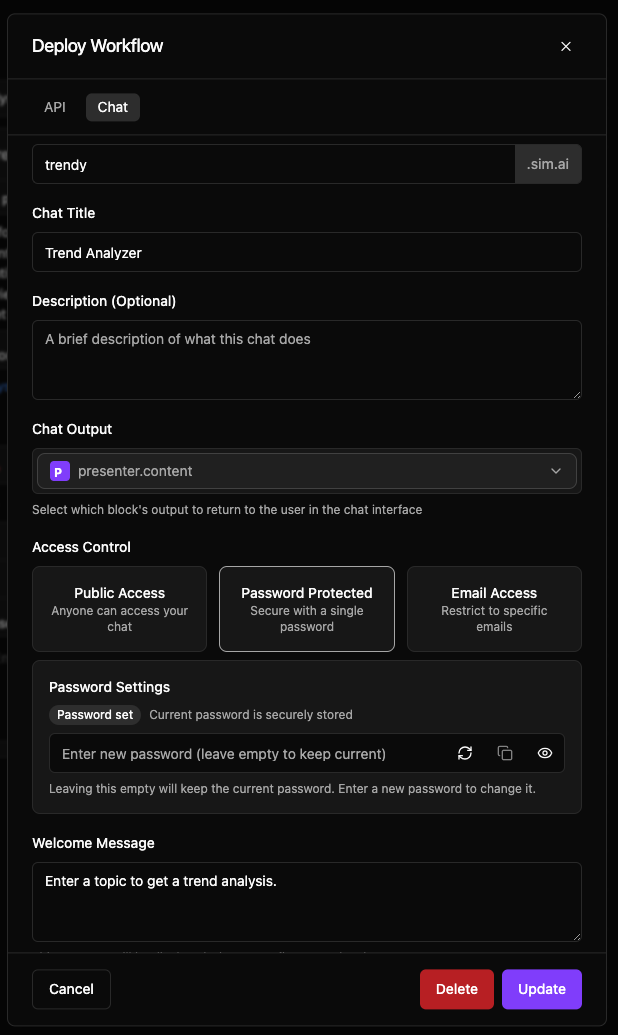The height and width of the screenshot is (1035, 618).
Task: Click the Chat Title field with Trend Analyzer
Action: point(306,252)
